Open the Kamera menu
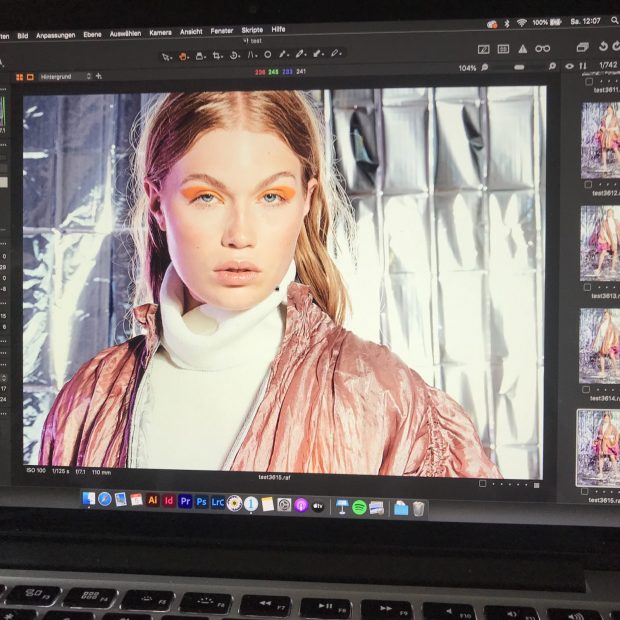 (x=161, y=33)
